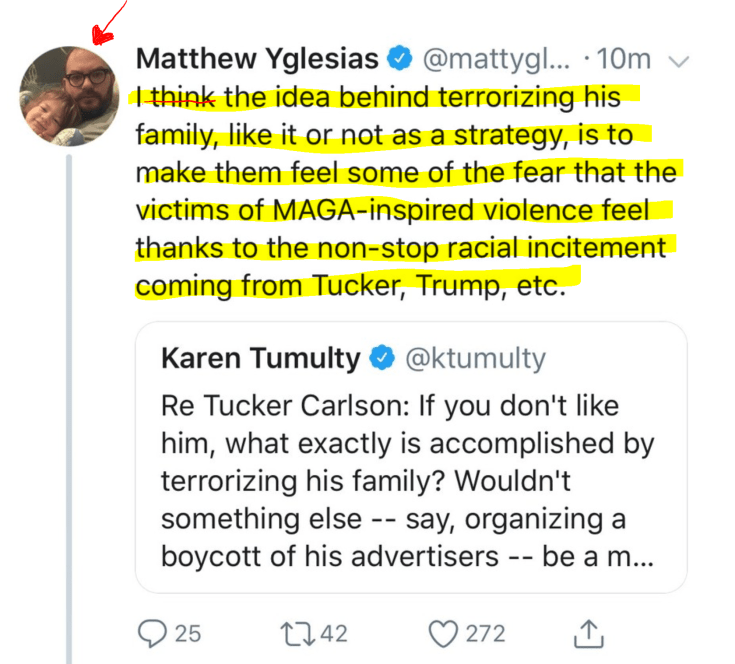Open Matthew Yglesias's profile photo
The image size is (735, 664).
69,96
